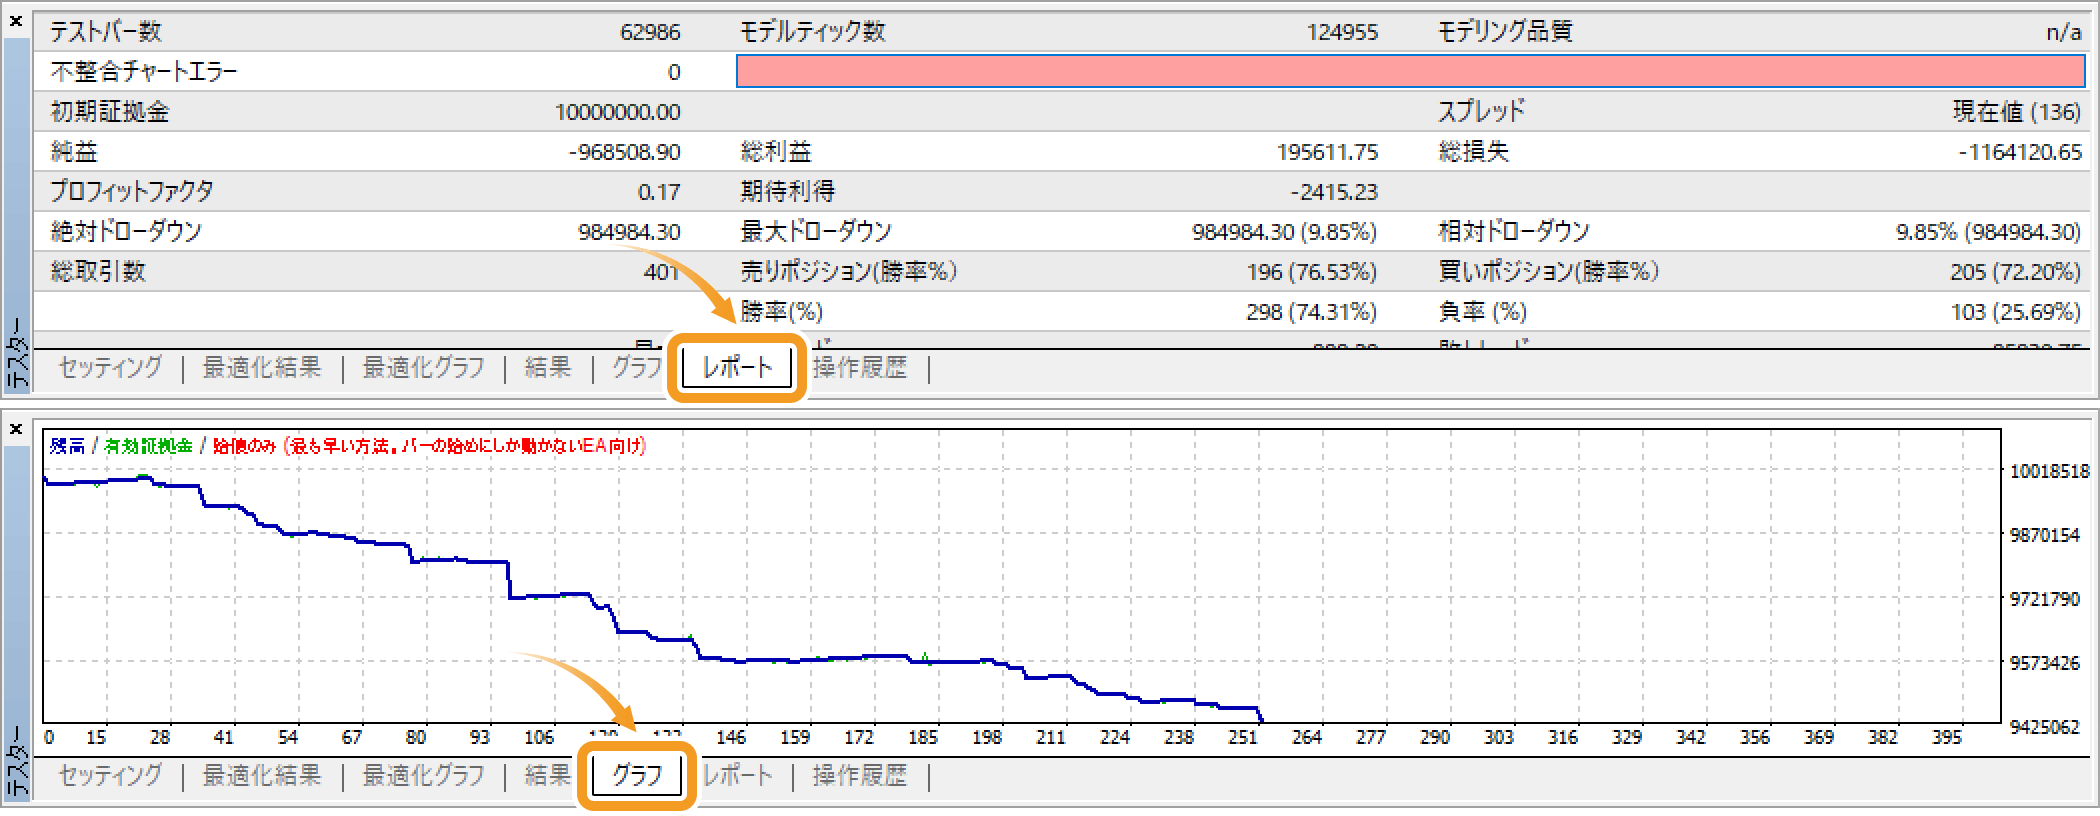
Task: Click 最大ドローダウン value 984984.30 (9.85%)
Action: [x=1284, y=232]
